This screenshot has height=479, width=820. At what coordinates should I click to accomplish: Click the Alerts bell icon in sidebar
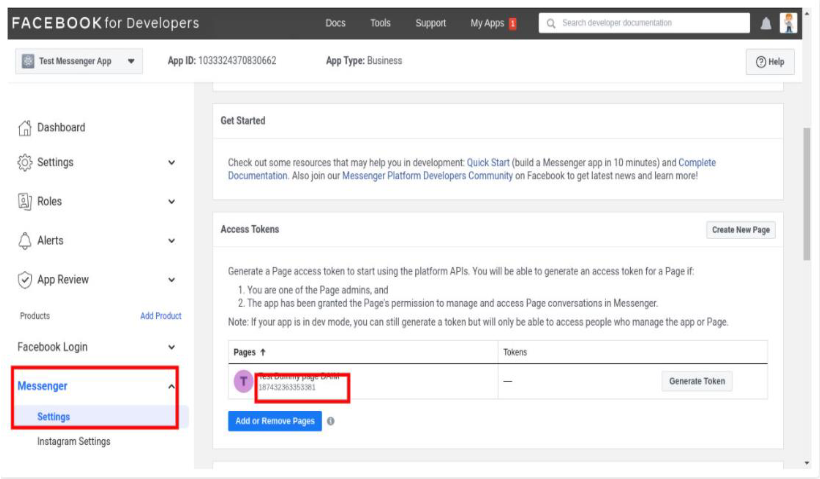click(x=25, y=241)
